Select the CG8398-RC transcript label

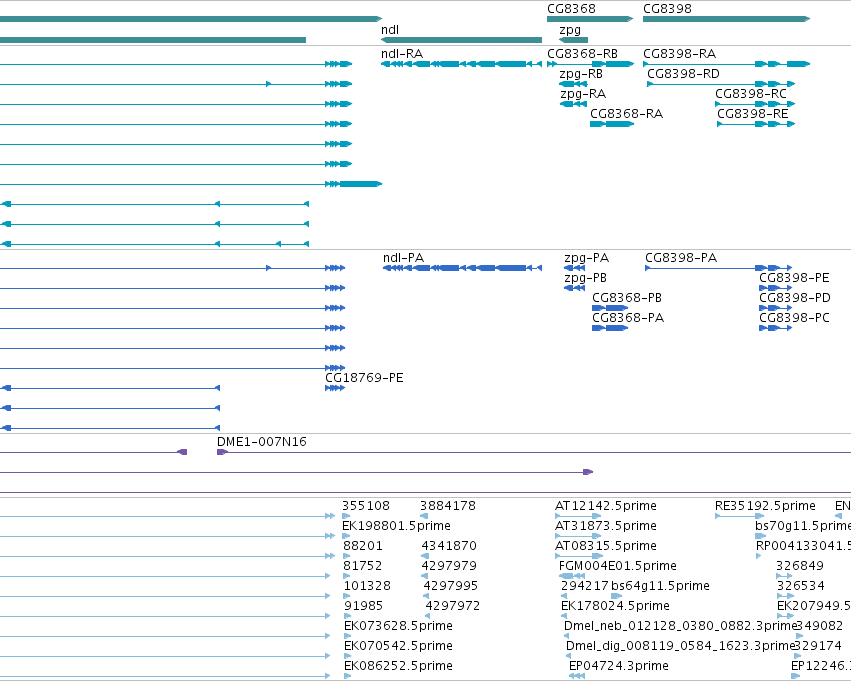[x=751, y=94]
